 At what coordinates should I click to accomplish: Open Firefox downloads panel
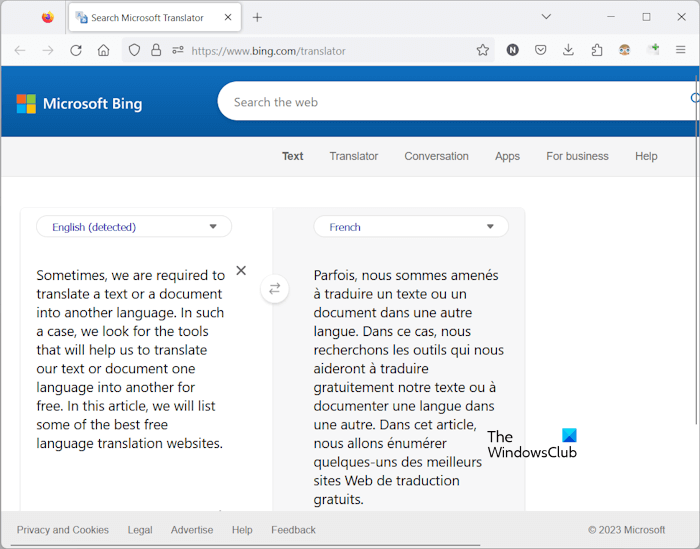tap(568, 50)
